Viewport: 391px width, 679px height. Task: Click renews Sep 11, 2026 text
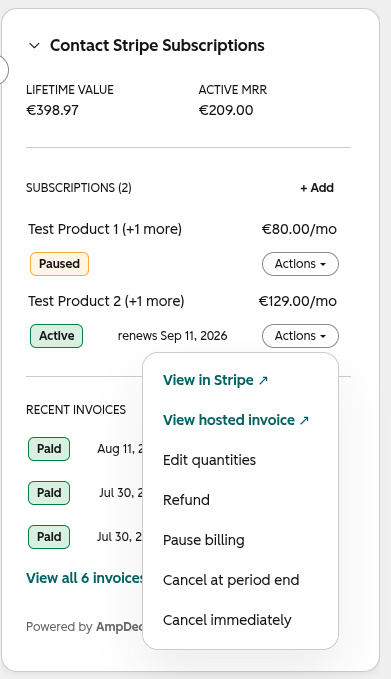point(172,336)
